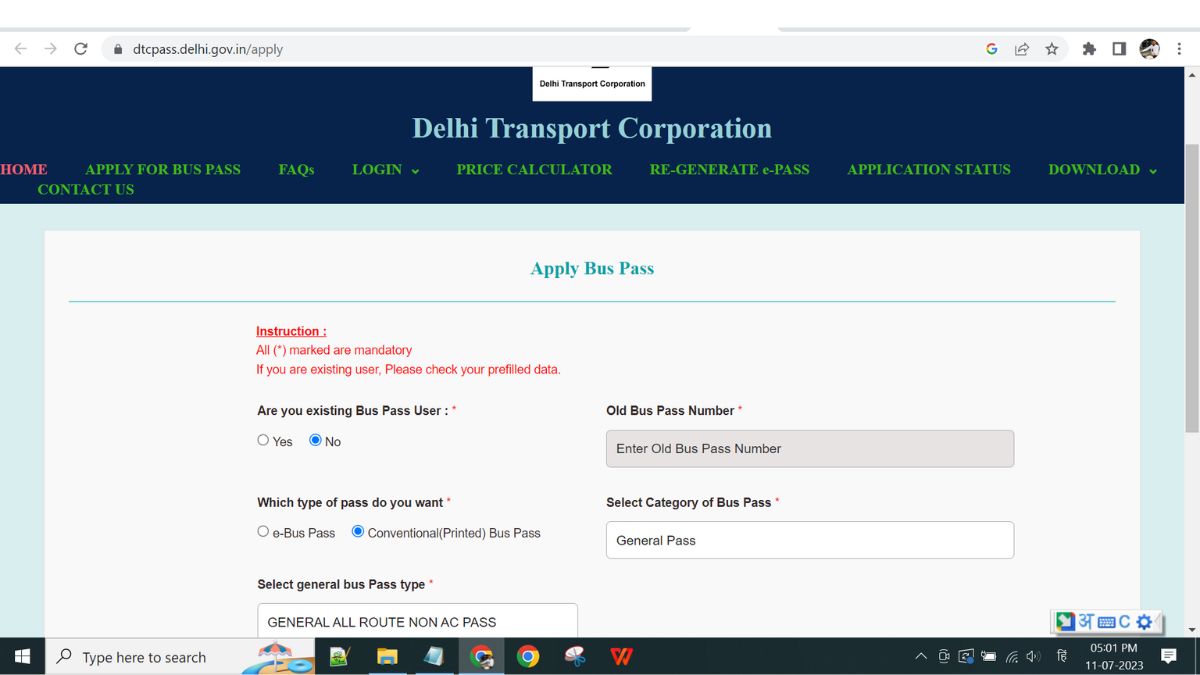Click the Google Input Tools logo icon

1065,621
